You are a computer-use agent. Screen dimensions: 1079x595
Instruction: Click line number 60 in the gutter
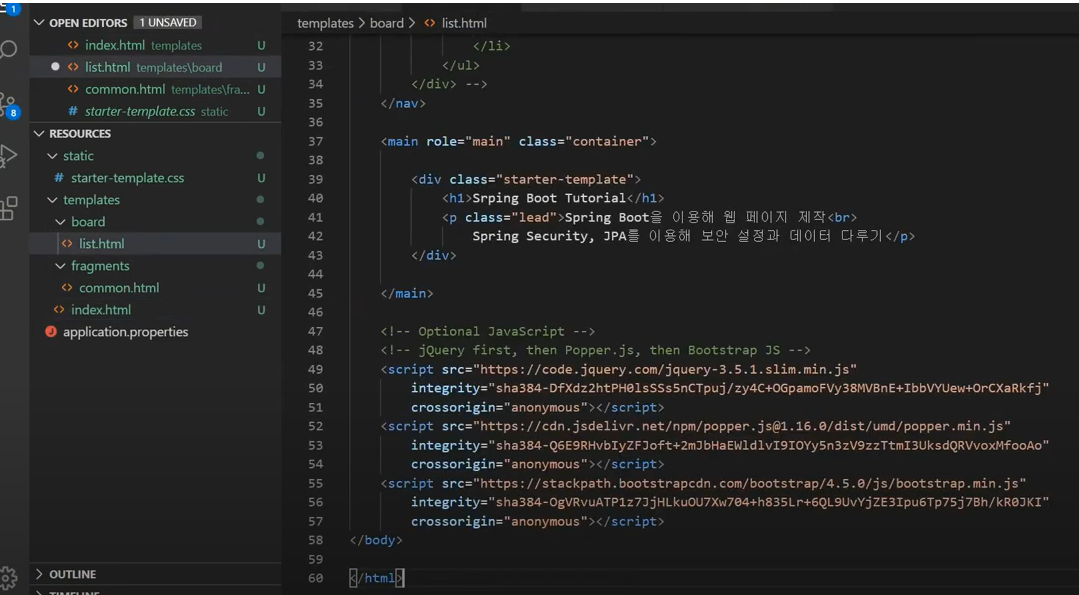pyautogui.click(x=315, y=578)
